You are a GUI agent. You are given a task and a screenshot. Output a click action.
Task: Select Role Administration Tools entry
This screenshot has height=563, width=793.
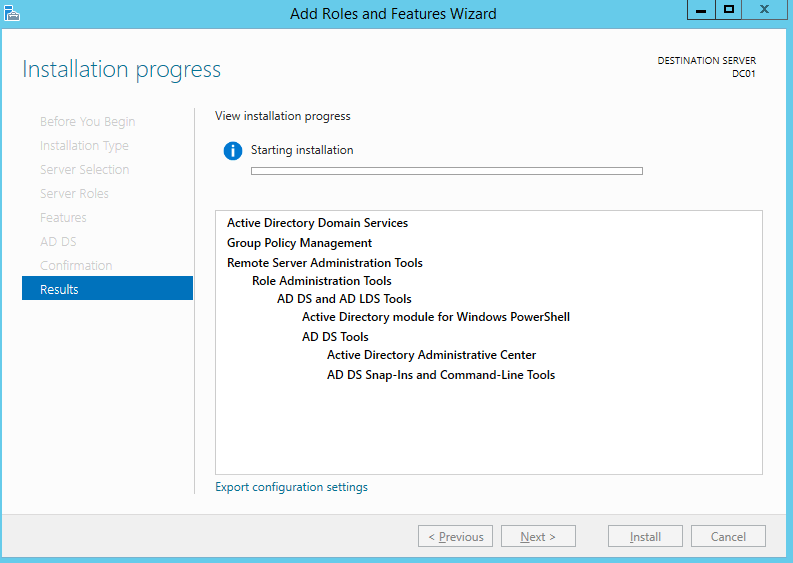[322, 281]
